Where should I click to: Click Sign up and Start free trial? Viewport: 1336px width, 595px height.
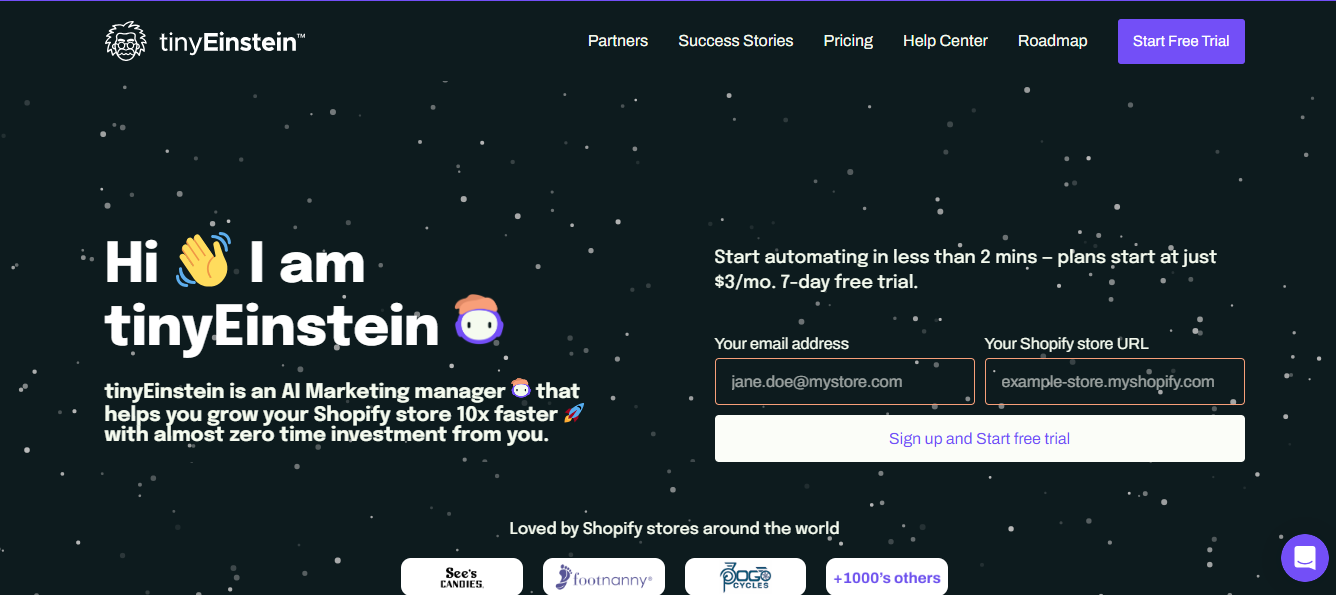(980, 439)
